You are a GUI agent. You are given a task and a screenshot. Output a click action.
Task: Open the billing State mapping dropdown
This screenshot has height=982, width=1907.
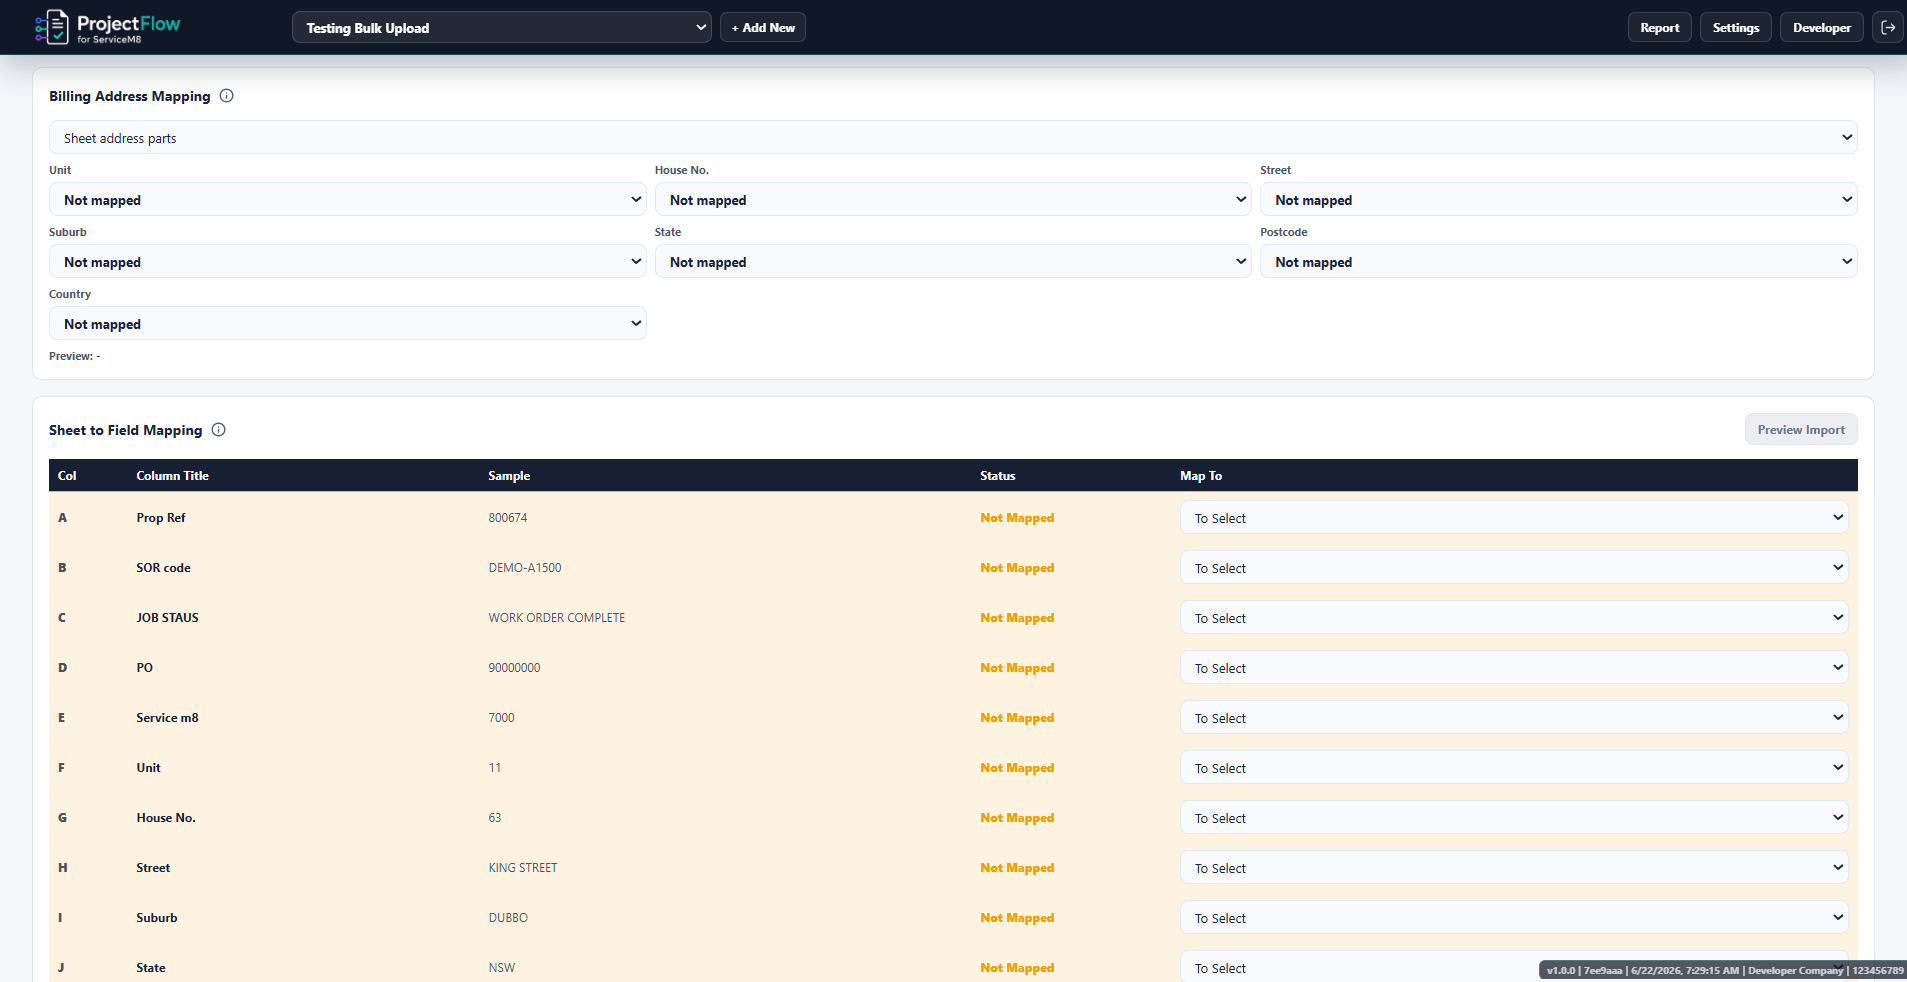click(x=953, y=262)
